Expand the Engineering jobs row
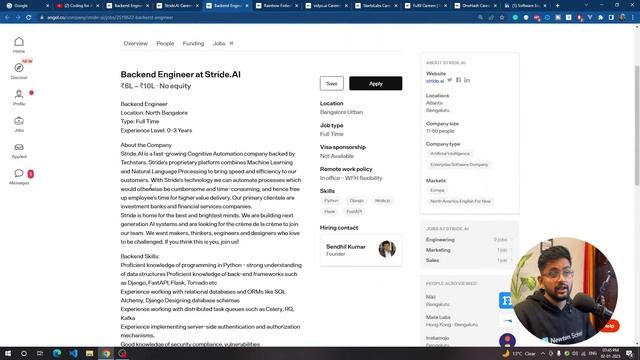640x360 pixels. pyautogui.click(x=469, y=240)
